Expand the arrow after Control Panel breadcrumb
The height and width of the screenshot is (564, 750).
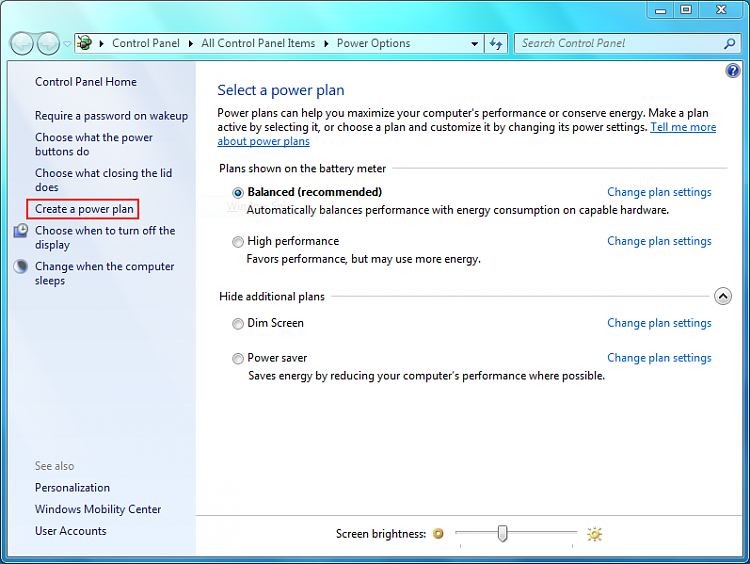coord(191,44)
